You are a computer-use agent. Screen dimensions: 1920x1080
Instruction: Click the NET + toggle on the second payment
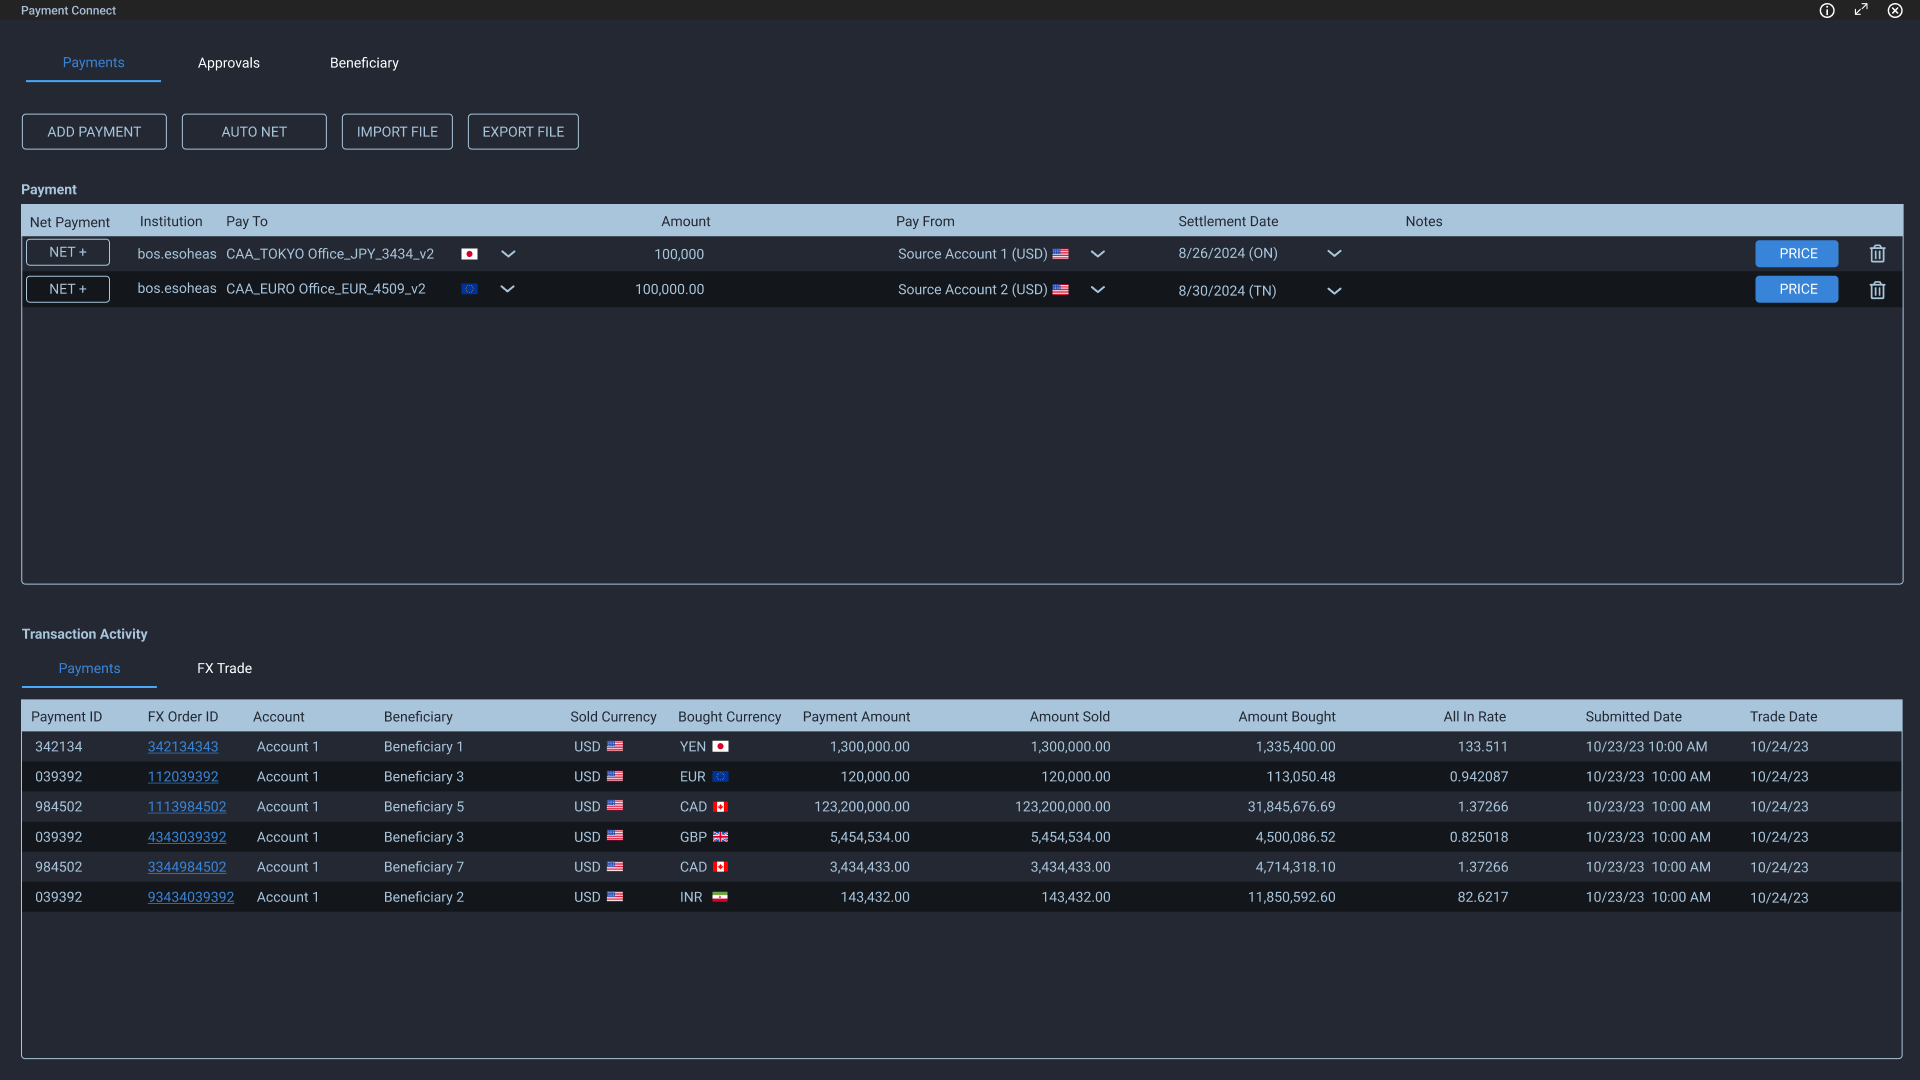click(x=67, y=288)
